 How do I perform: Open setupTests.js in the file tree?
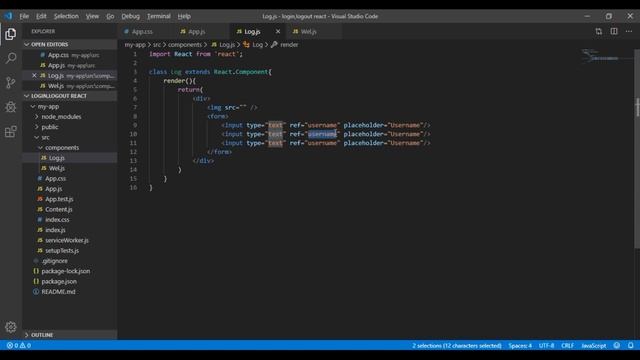[69, 250]
